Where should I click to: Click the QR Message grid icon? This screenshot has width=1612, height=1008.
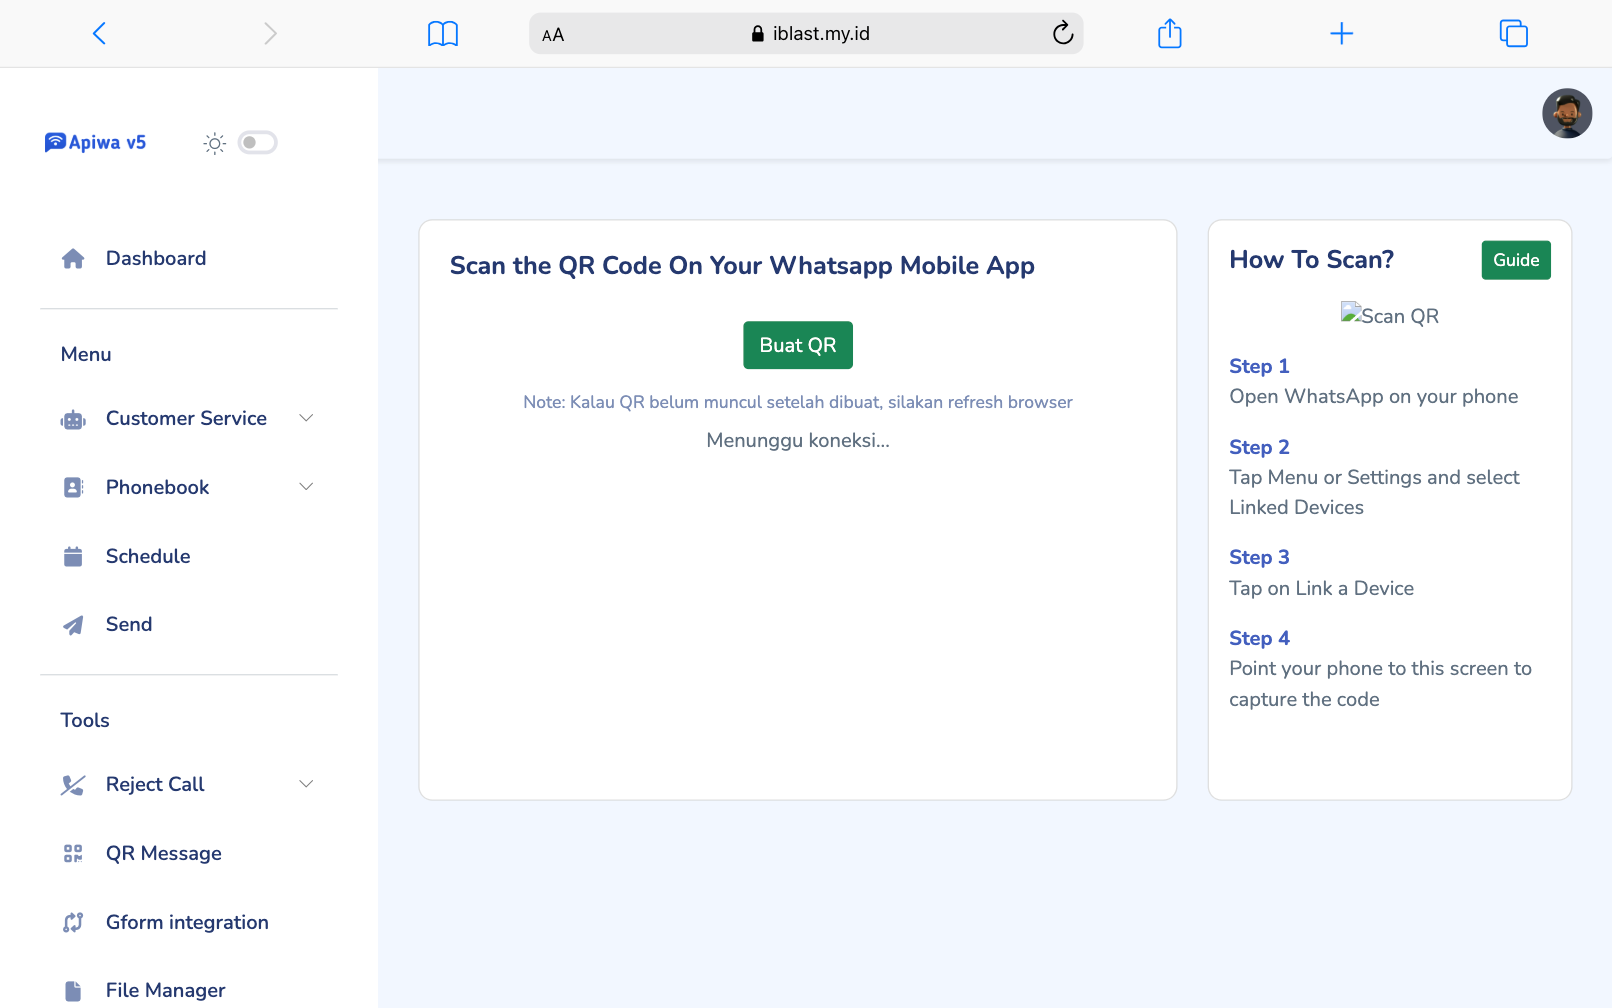pyautogui.click(x=73, y=853)
